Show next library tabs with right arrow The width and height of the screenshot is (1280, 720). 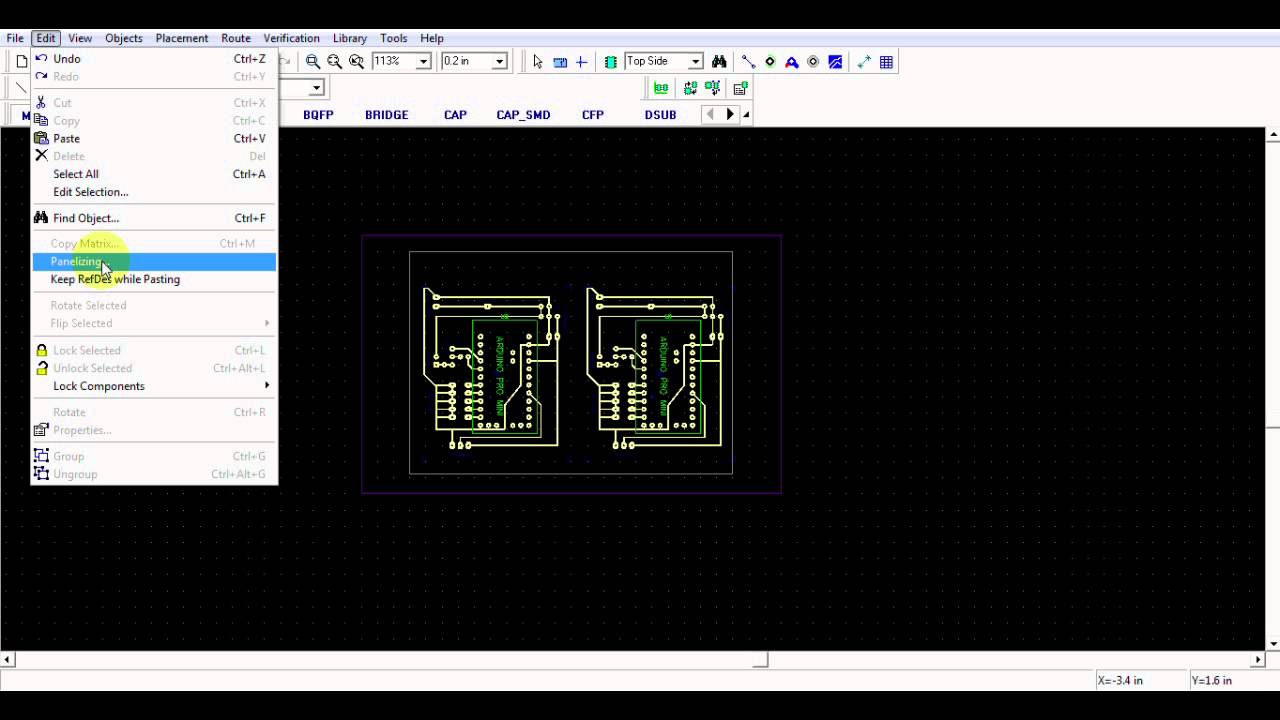[x=730, y=115]
